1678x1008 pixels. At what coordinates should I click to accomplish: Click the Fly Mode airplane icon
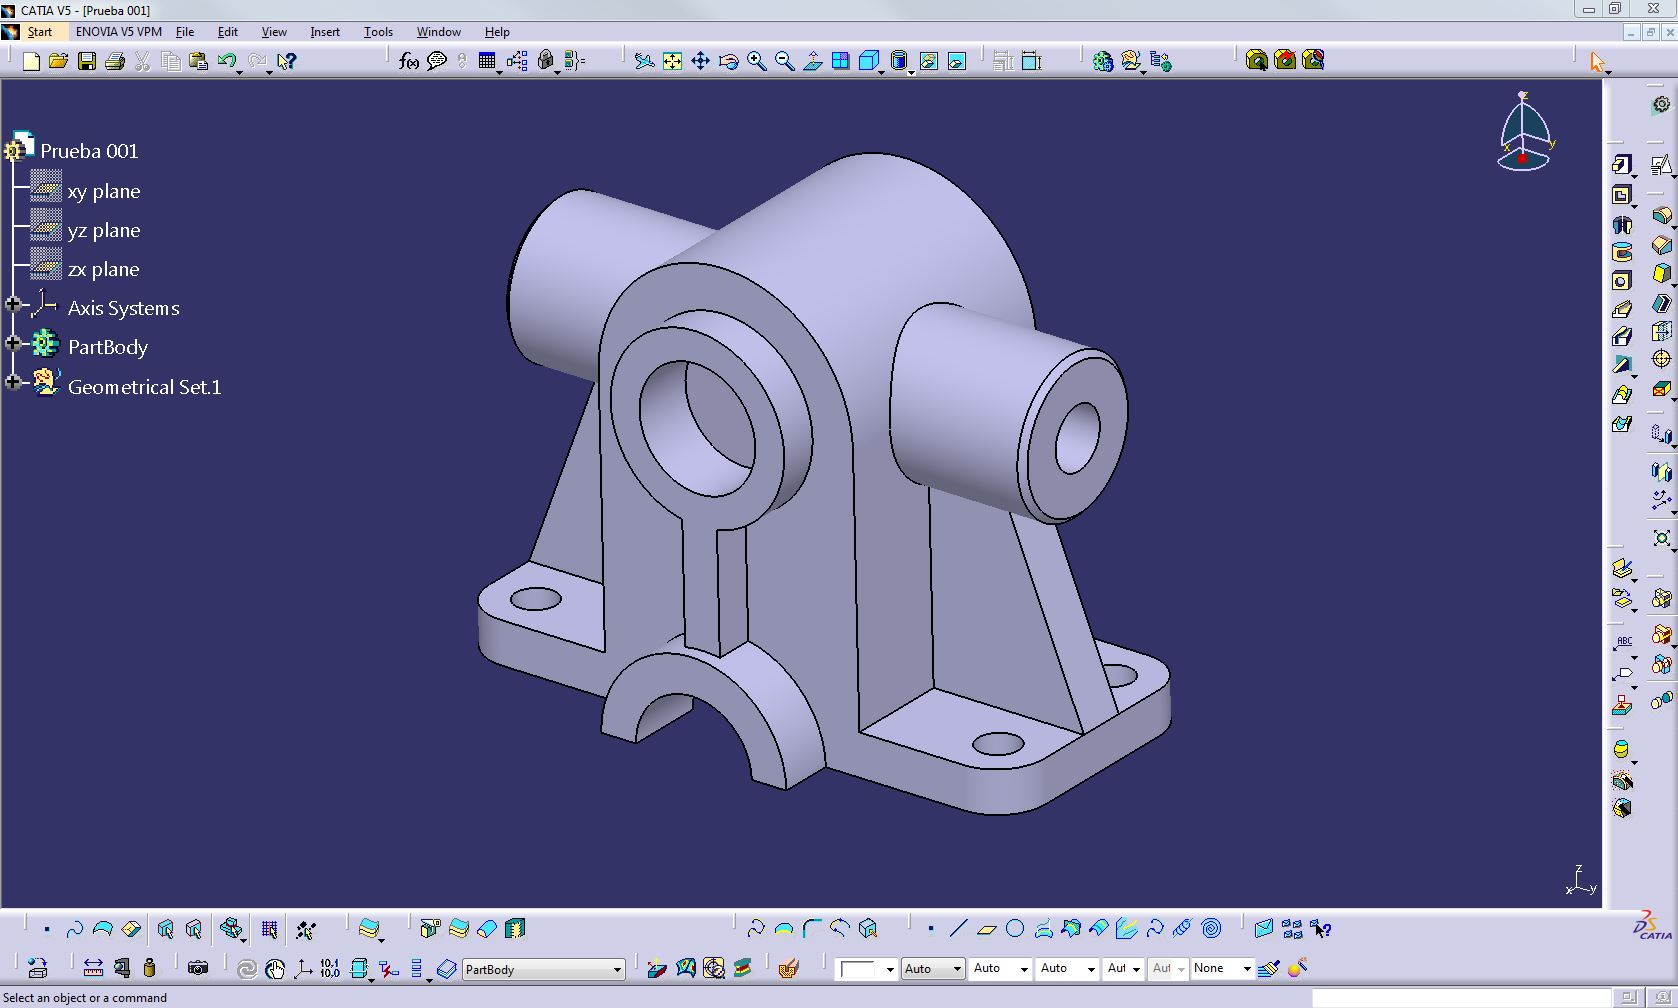coord(644,61)
